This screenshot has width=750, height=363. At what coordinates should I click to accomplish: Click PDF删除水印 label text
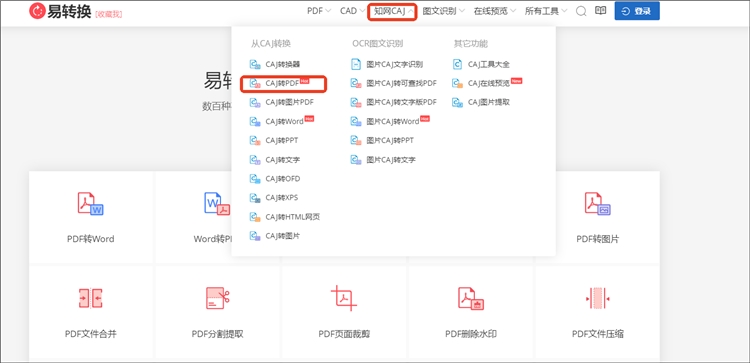(x=471, y=334)
